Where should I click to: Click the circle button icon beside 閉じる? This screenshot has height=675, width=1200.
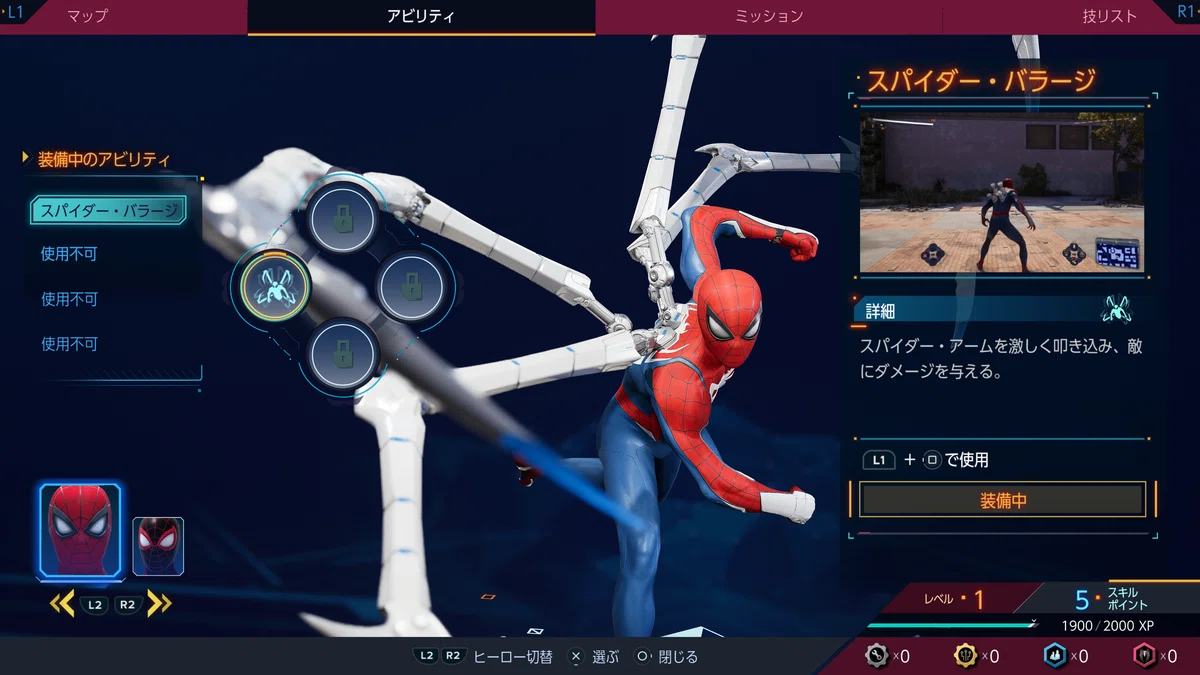[642, 657]
